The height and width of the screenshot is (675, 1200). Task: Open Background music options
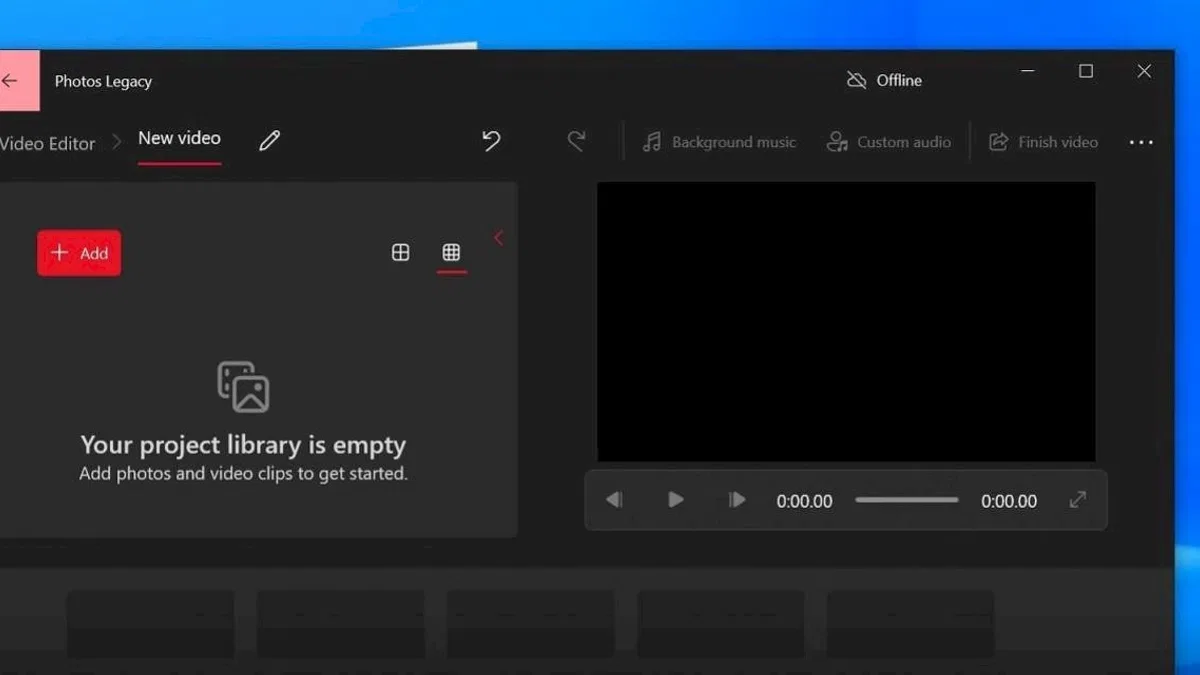coord(719,142)
